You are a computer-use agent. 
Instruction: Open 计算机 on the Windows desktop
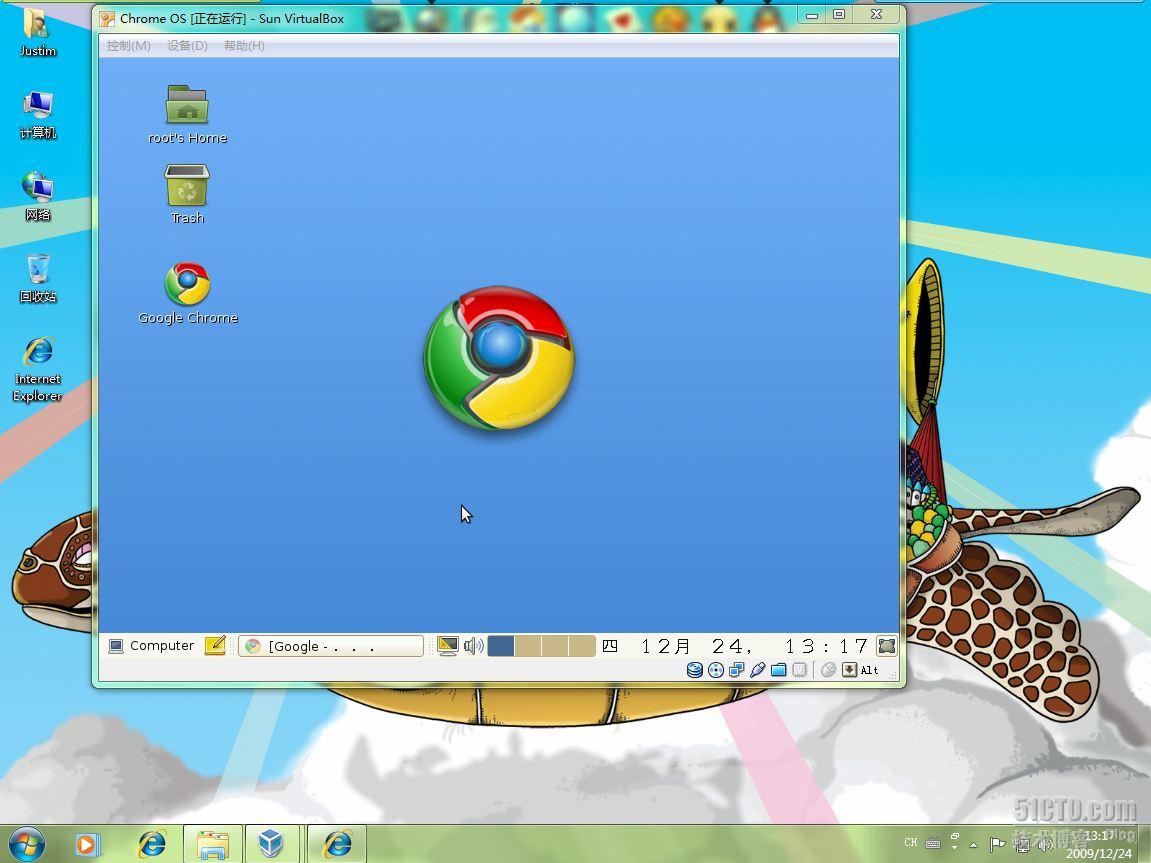pos(37,114)
